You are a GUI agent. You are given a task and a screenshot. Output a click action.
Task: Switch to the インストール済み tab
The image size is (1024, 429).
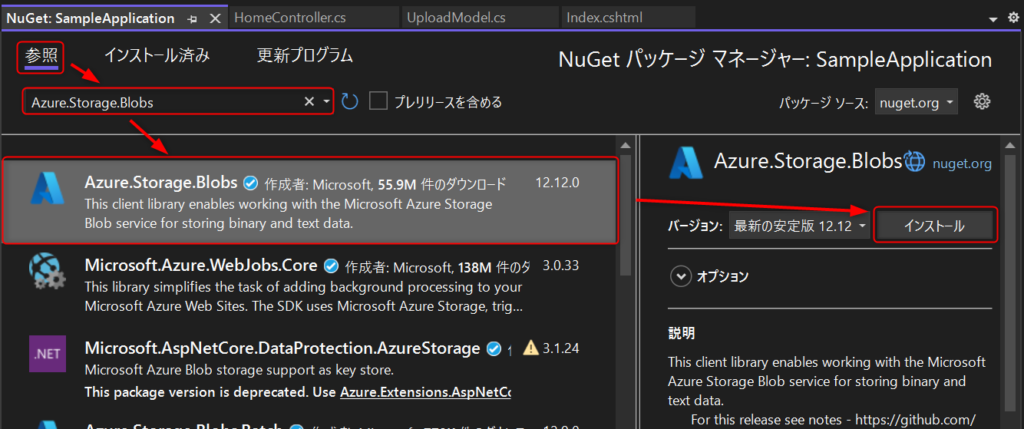click(157, 56)
